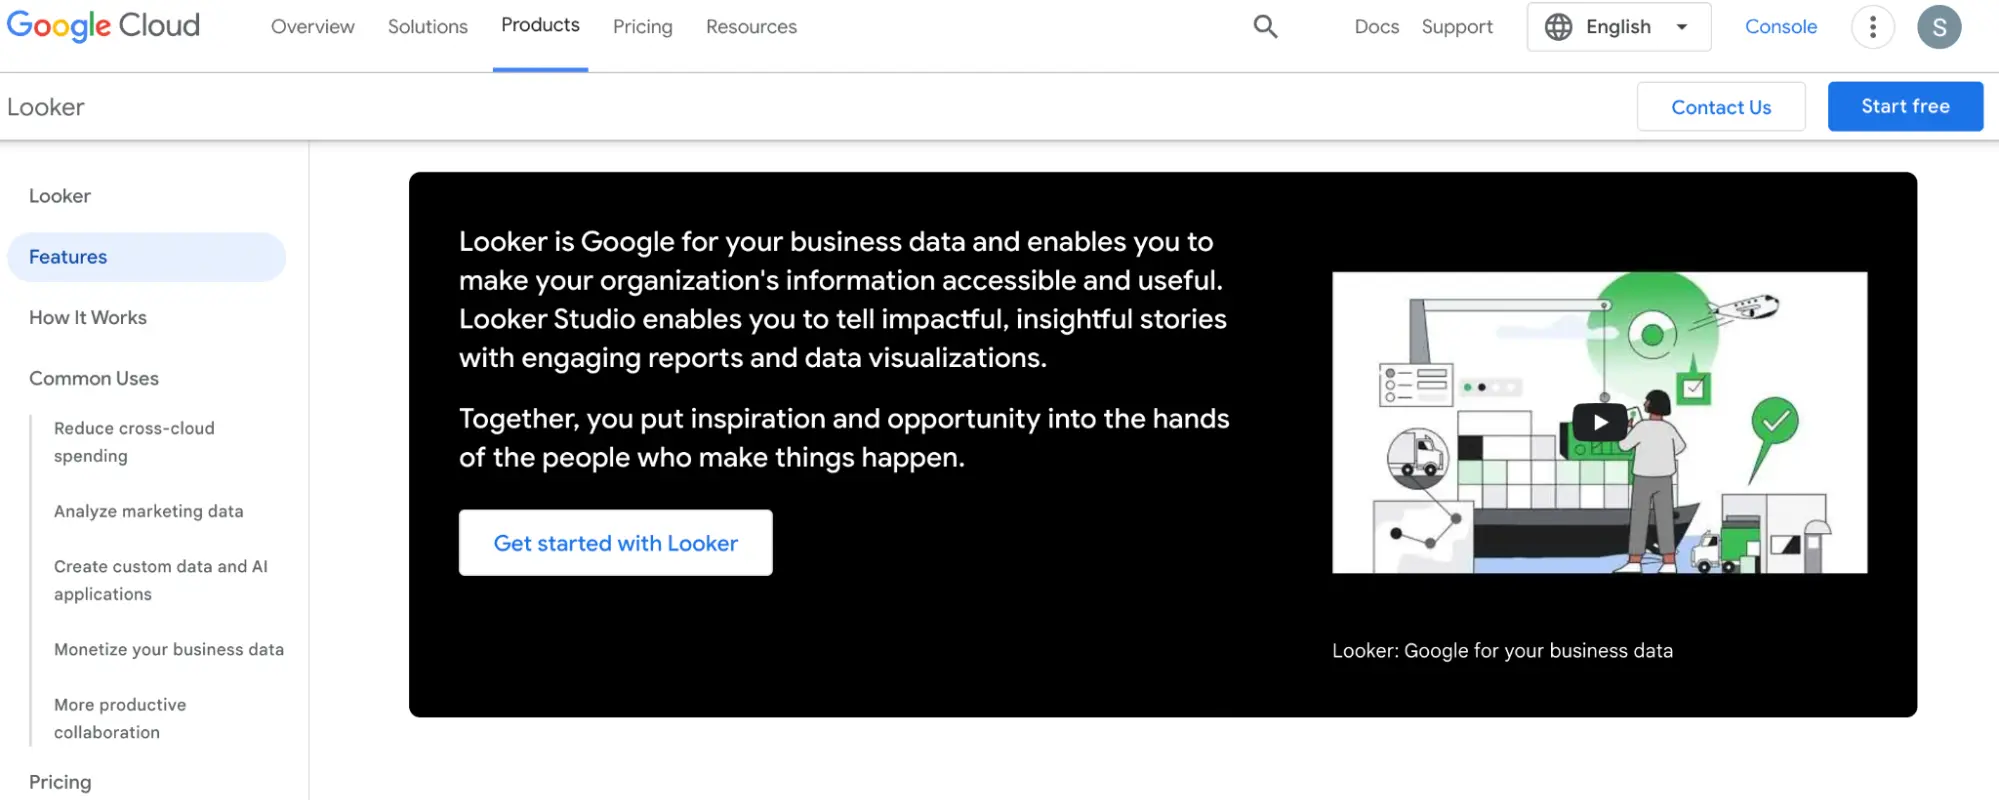This screenshot has width=1999, height=801.
Task: Go to the Pricing top menu item
Action: 642,27
